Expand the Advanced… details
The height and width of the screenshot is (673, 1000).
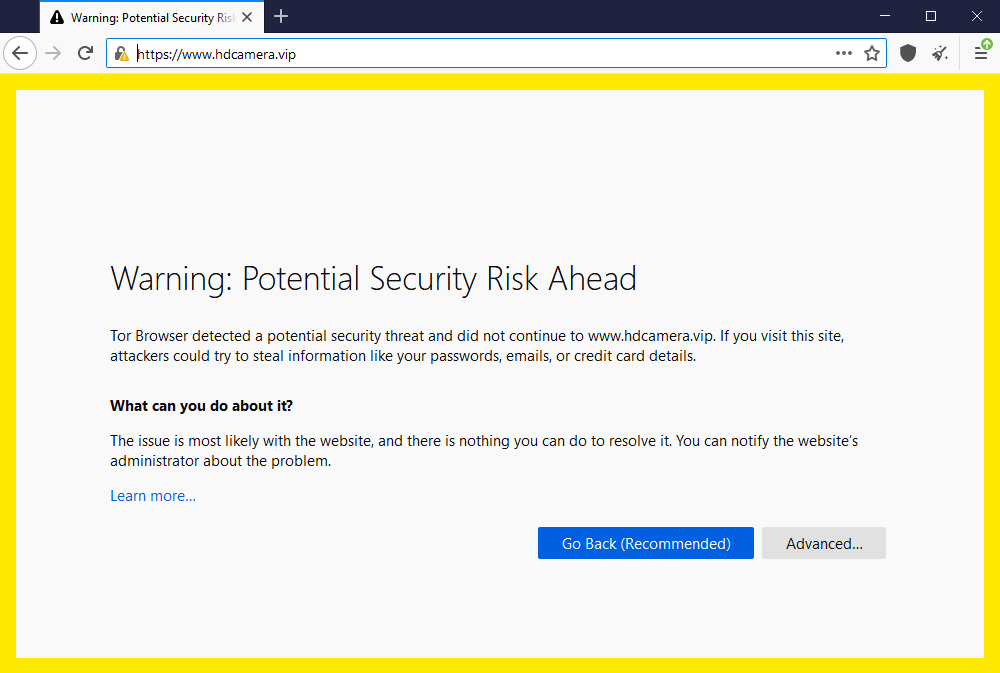[x=823, y=543]
